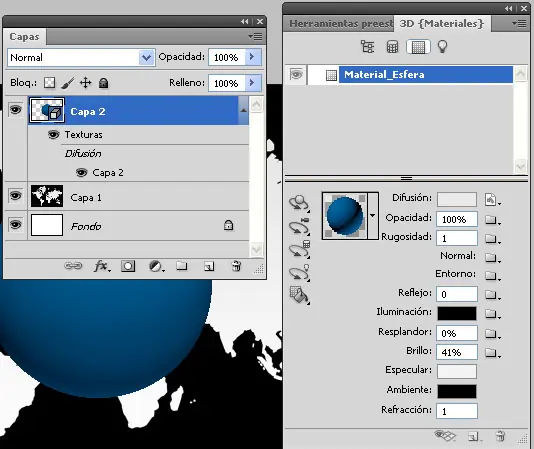Switch to Herramientas preestablecidas tab
This screenshot has height=449, width=534.
pos(341,24)
